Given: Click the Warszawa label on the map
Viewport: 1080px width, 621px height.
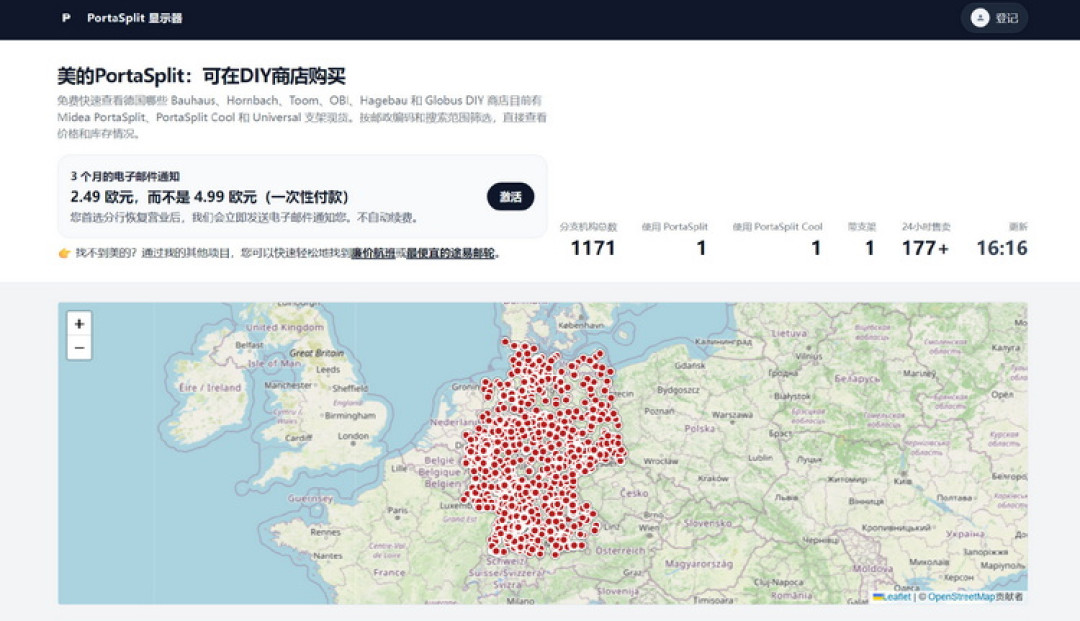Looking at the screenshot, I should [732, 415].
